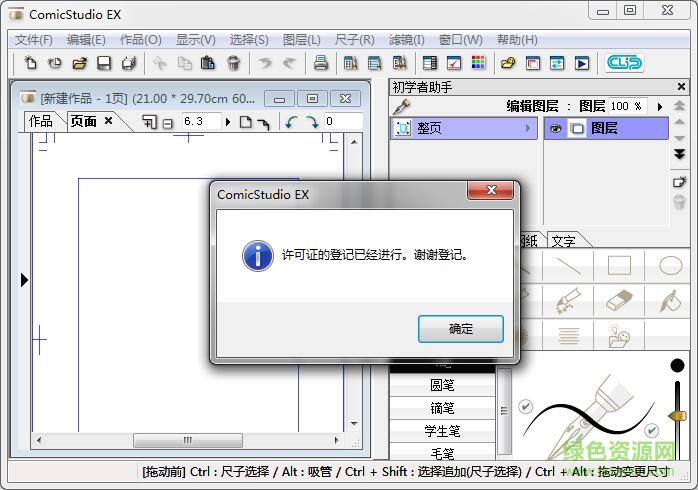Click double down arrow in layer panel
Viewport: 698px width, 490px height.
pos(679,154)
